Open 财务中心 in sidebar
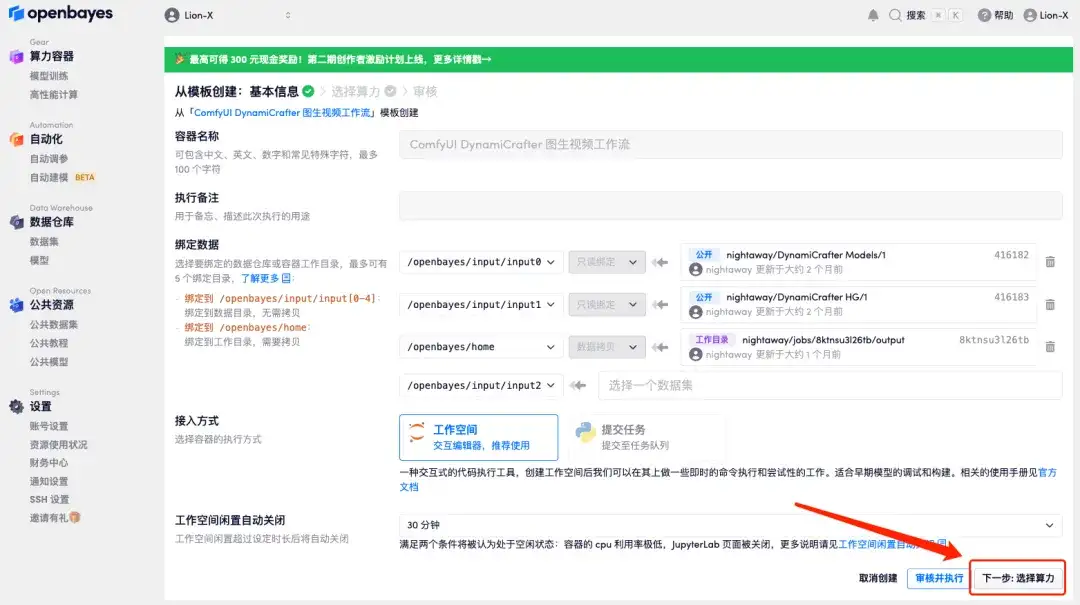The width and height of the screenshot is (1080, 605). point(49,462)
